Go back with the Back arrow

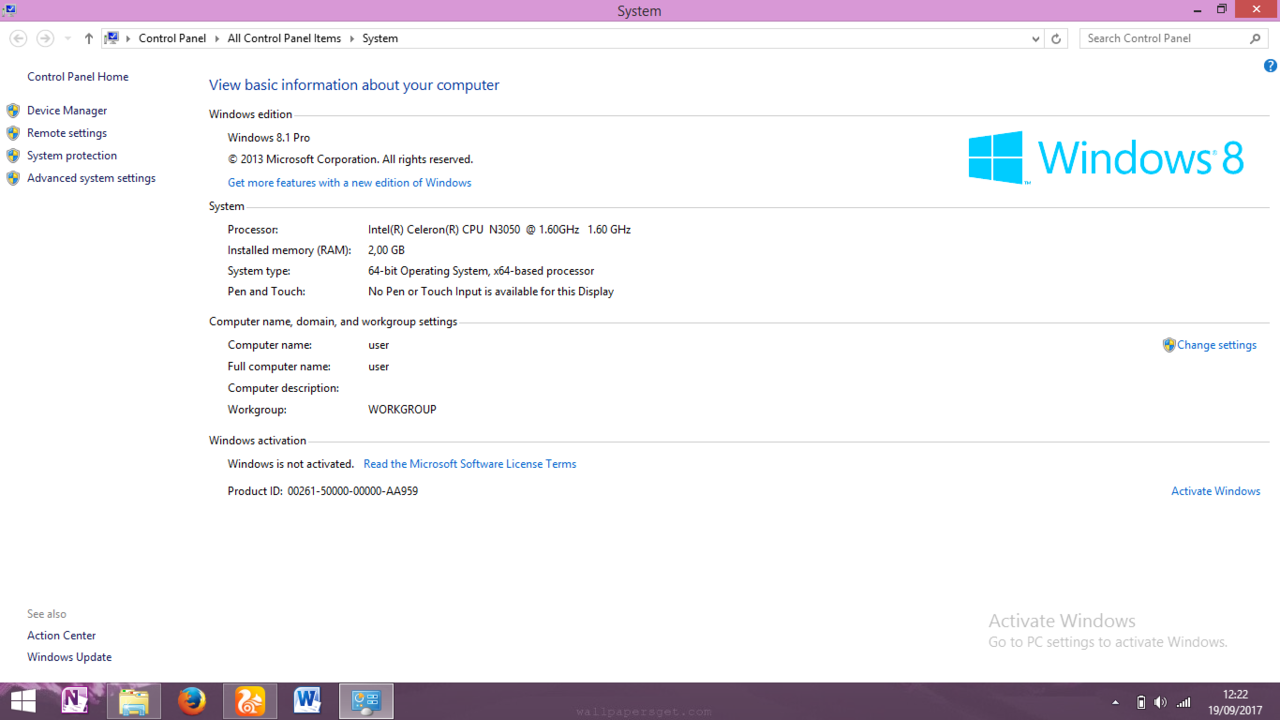[18, 38]
